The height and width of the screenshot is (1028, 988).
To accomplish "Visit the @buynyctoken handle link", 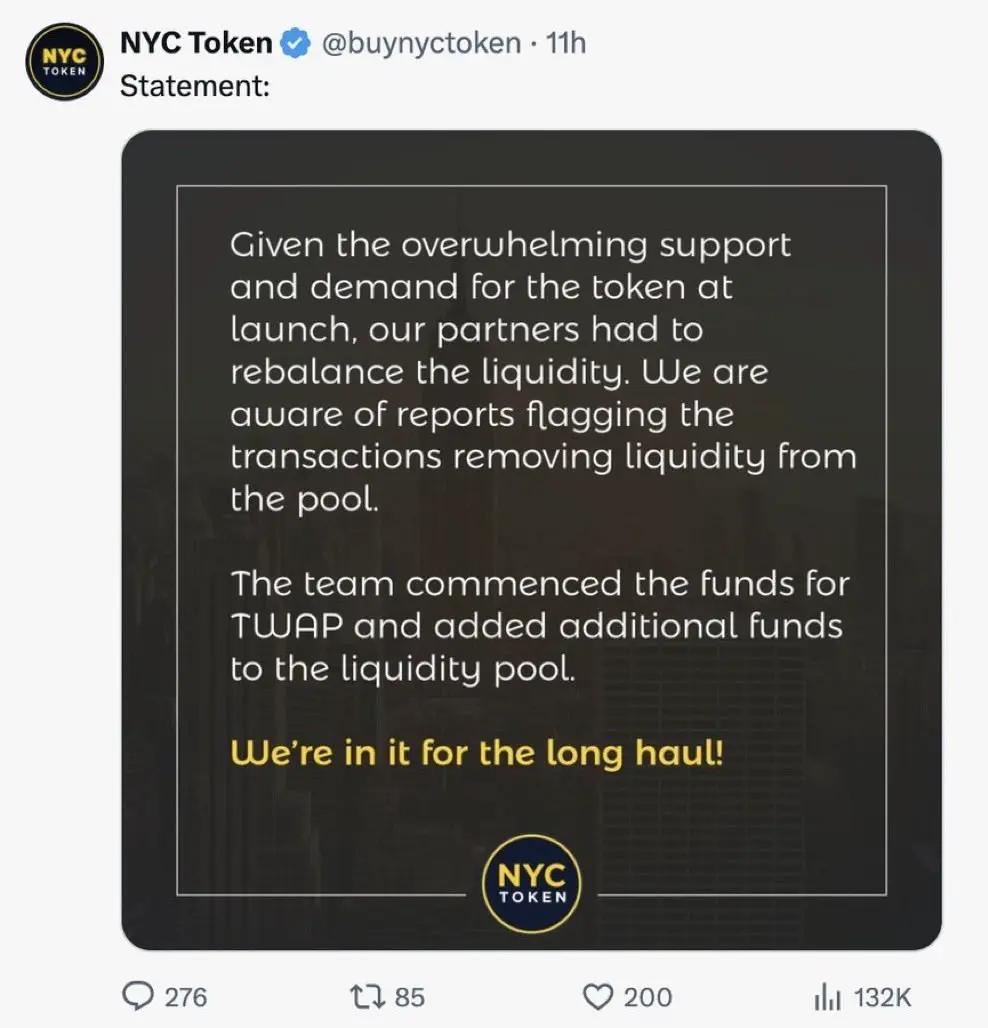I will (422, 43).
